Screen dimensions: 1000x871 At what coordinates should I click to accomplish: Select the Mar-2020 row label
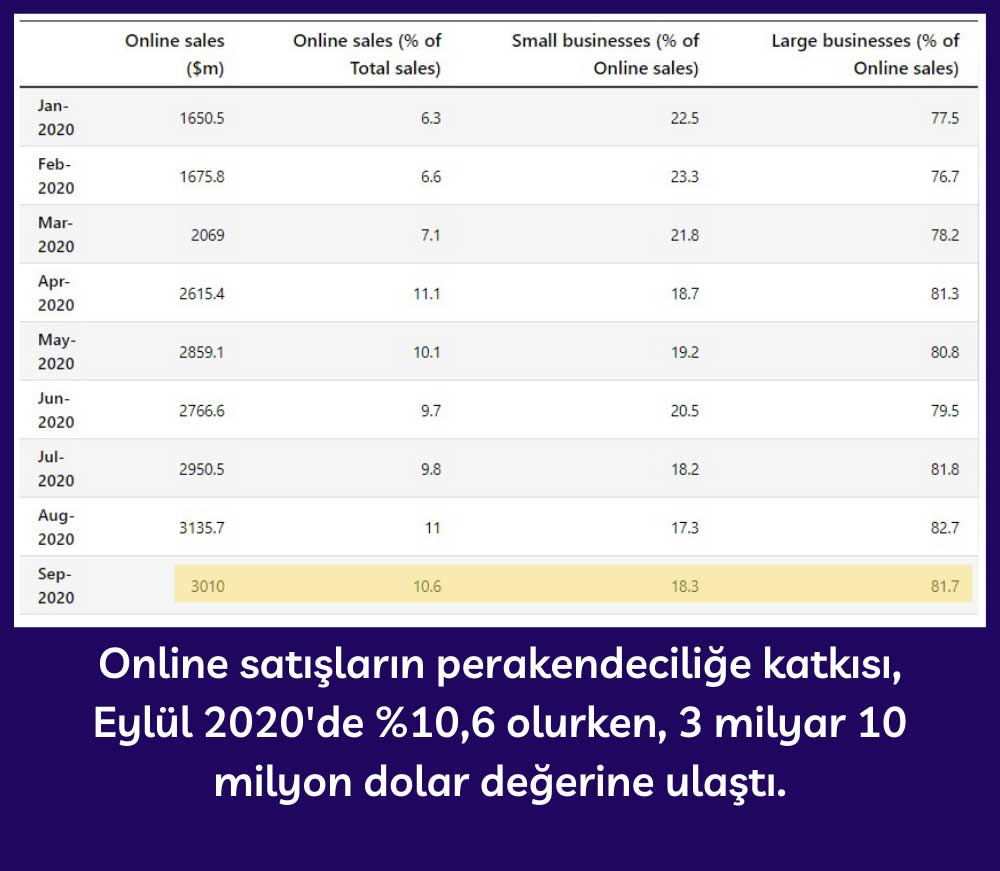[56, 235]
